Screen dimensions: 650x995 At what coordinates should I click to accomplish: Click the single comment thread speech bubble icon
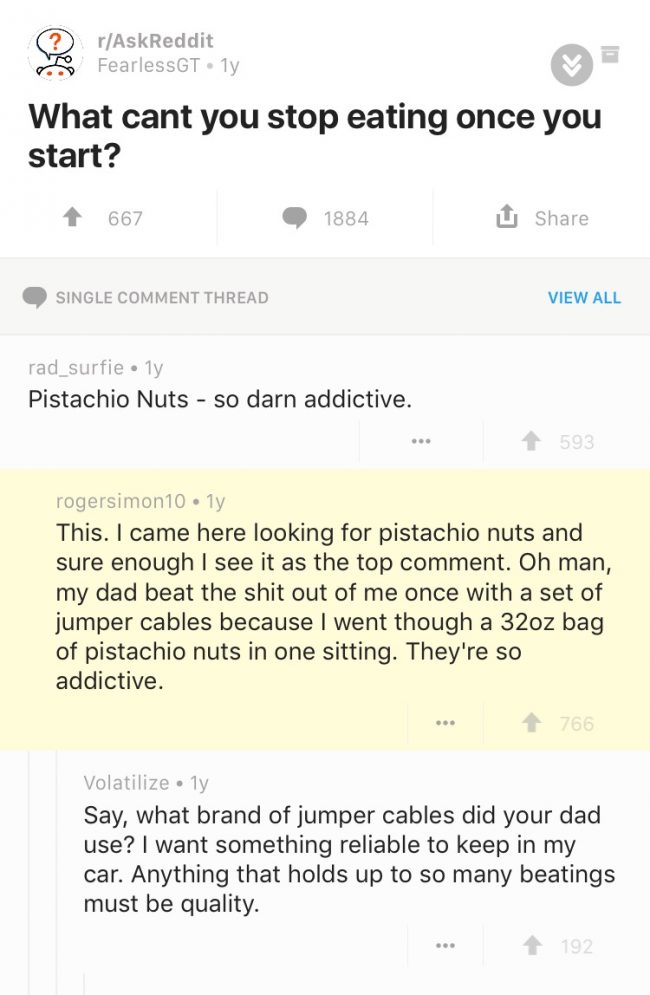(x=34, y=298)
